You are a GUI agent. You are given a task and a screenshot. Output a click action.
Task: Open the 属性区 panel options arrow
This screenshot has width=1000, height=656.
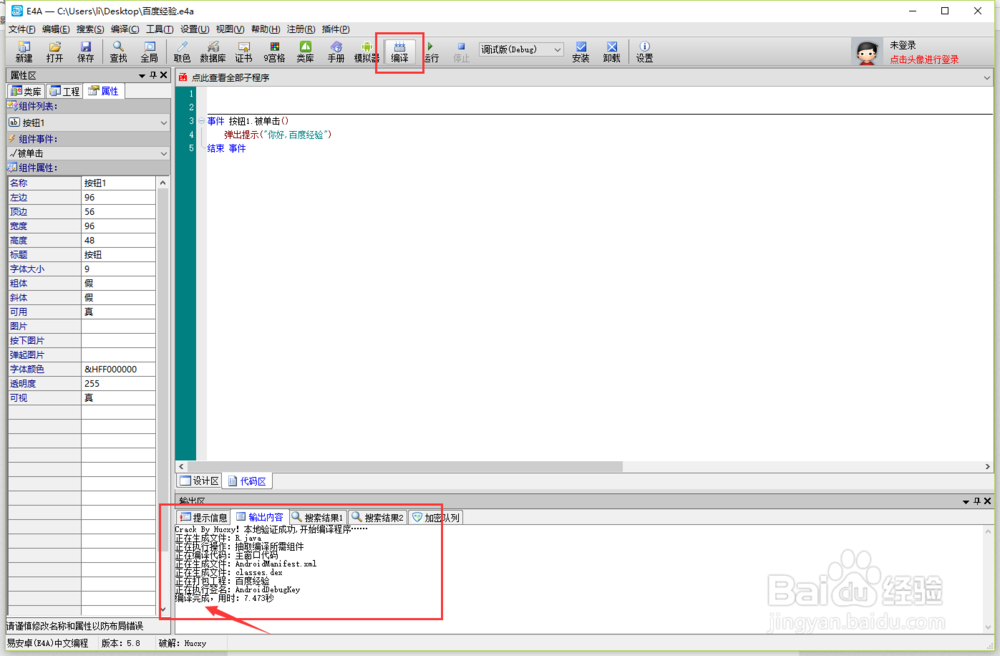pos(142,75)
